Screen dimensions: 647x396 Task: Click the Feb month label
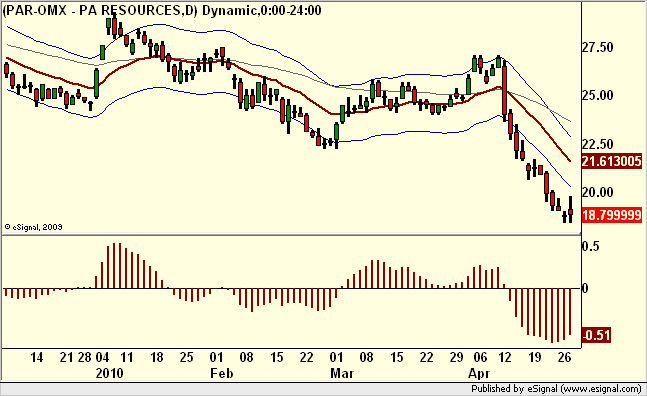click(222, 373)
